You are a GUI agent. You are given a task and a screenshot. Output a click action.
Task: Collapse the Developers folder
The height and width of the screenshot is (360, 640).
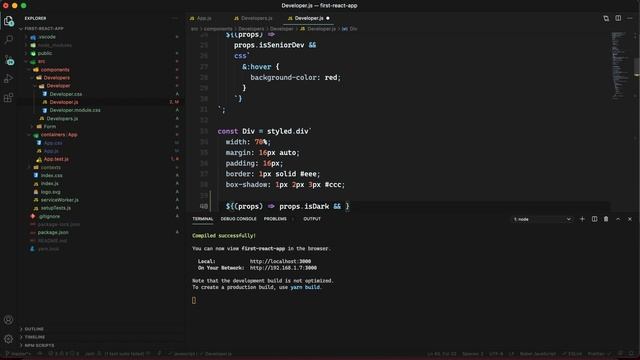(56, 78)
